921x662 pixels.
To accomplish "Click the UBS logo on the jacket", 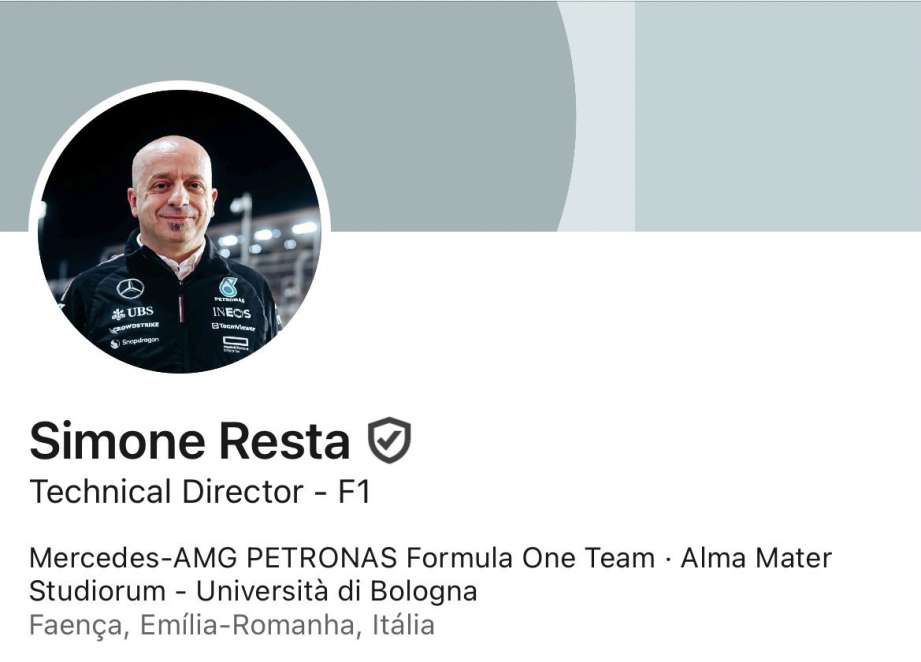I will coord(133,312).
